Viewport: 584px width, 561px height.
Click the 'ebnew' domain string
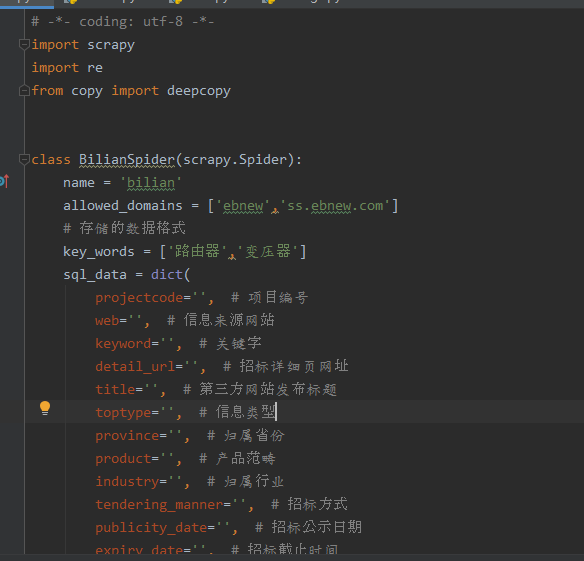[243, 206]
